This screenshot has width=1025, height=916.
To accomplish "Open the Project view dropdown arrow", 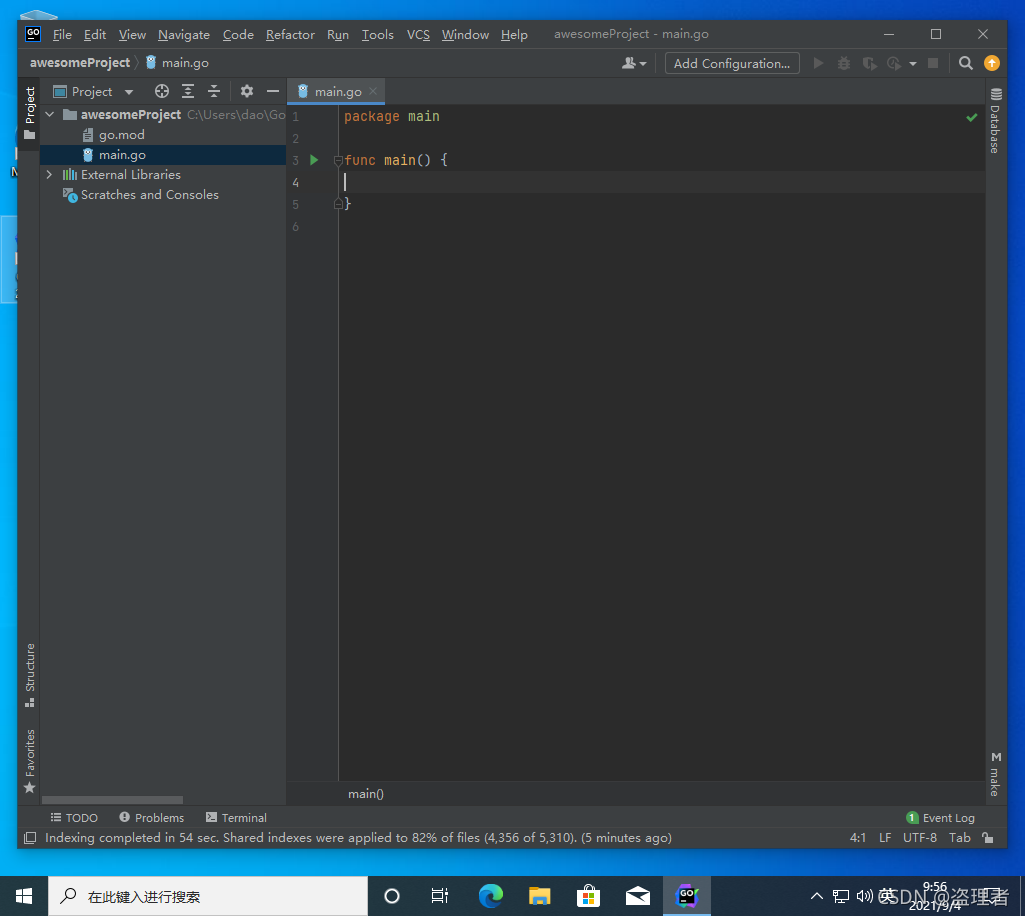I will coord(129,92).
